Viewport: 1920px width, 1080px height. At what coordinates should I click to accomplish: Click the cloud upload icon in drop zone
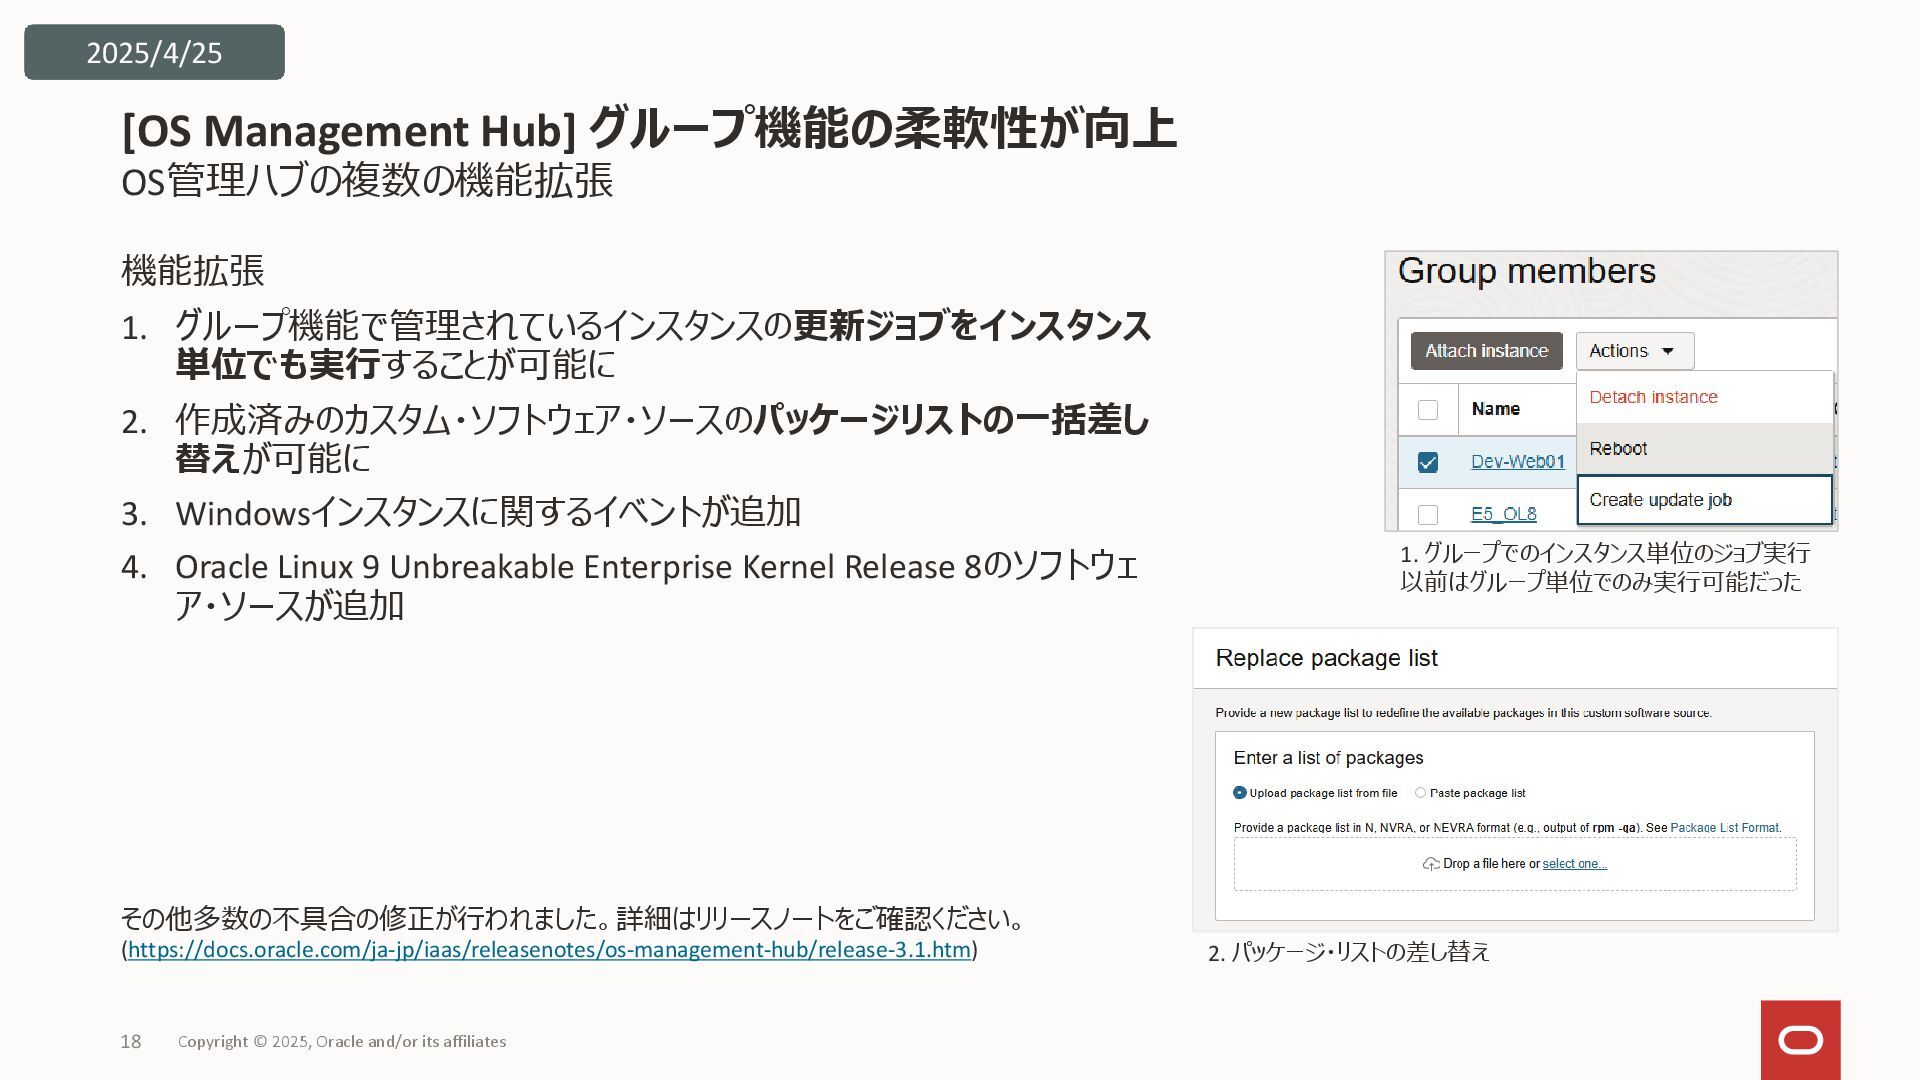1431,864
